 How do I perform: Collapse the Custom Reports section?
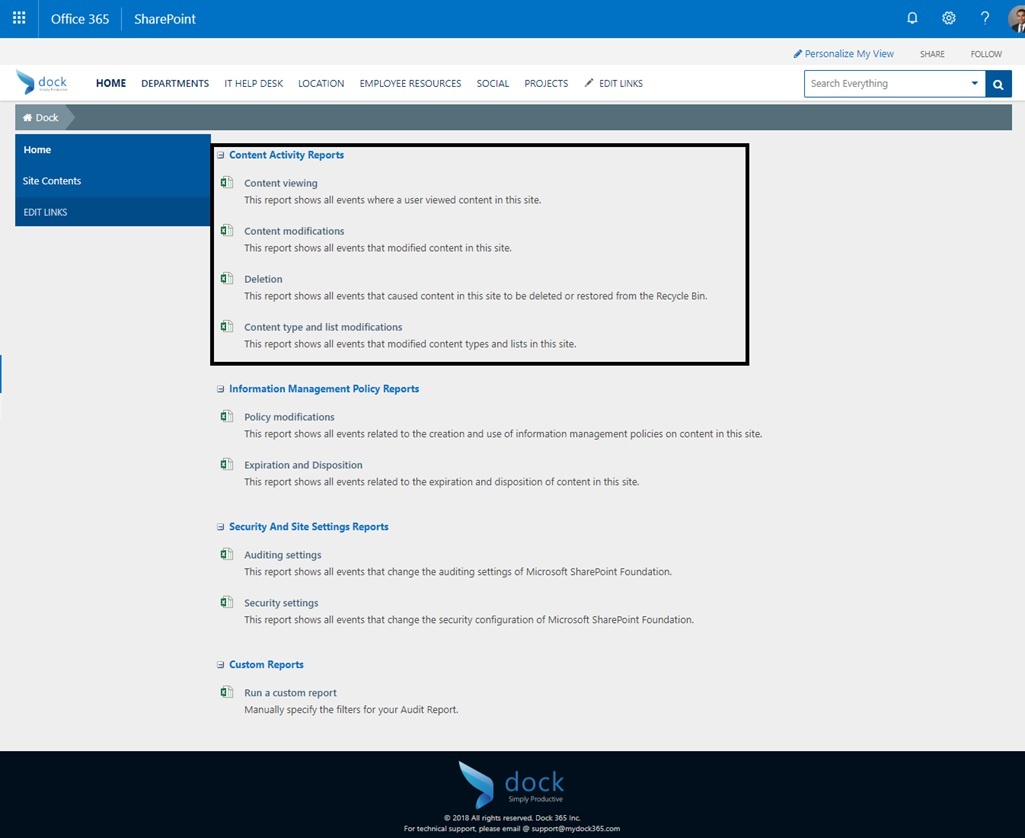(x=220, y=664)
